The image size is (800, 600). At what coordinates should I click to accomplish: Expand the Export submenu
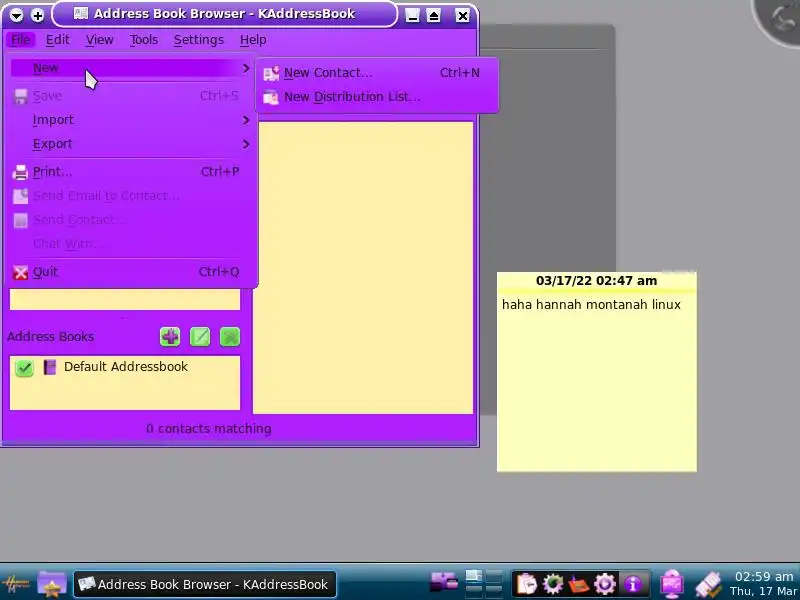pos(132,144)
